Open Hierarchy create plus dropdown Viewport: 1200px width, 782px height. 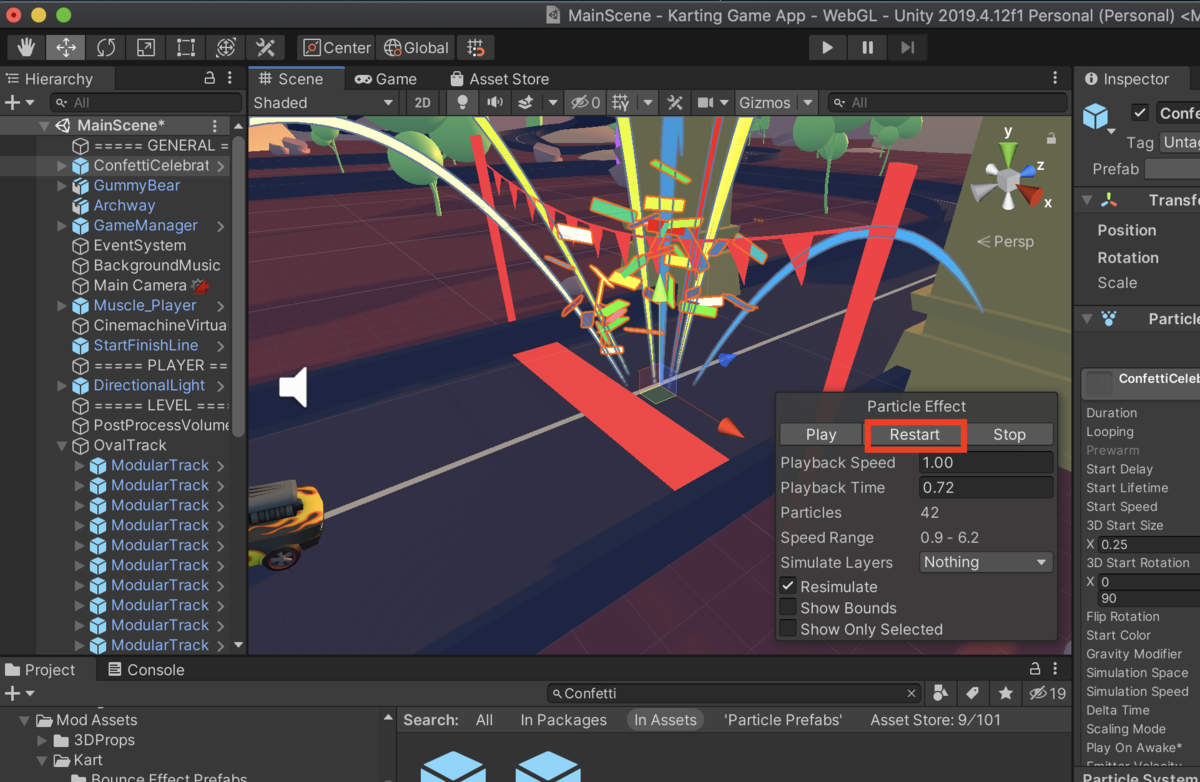pyautogui.click(x=19, y=102)
